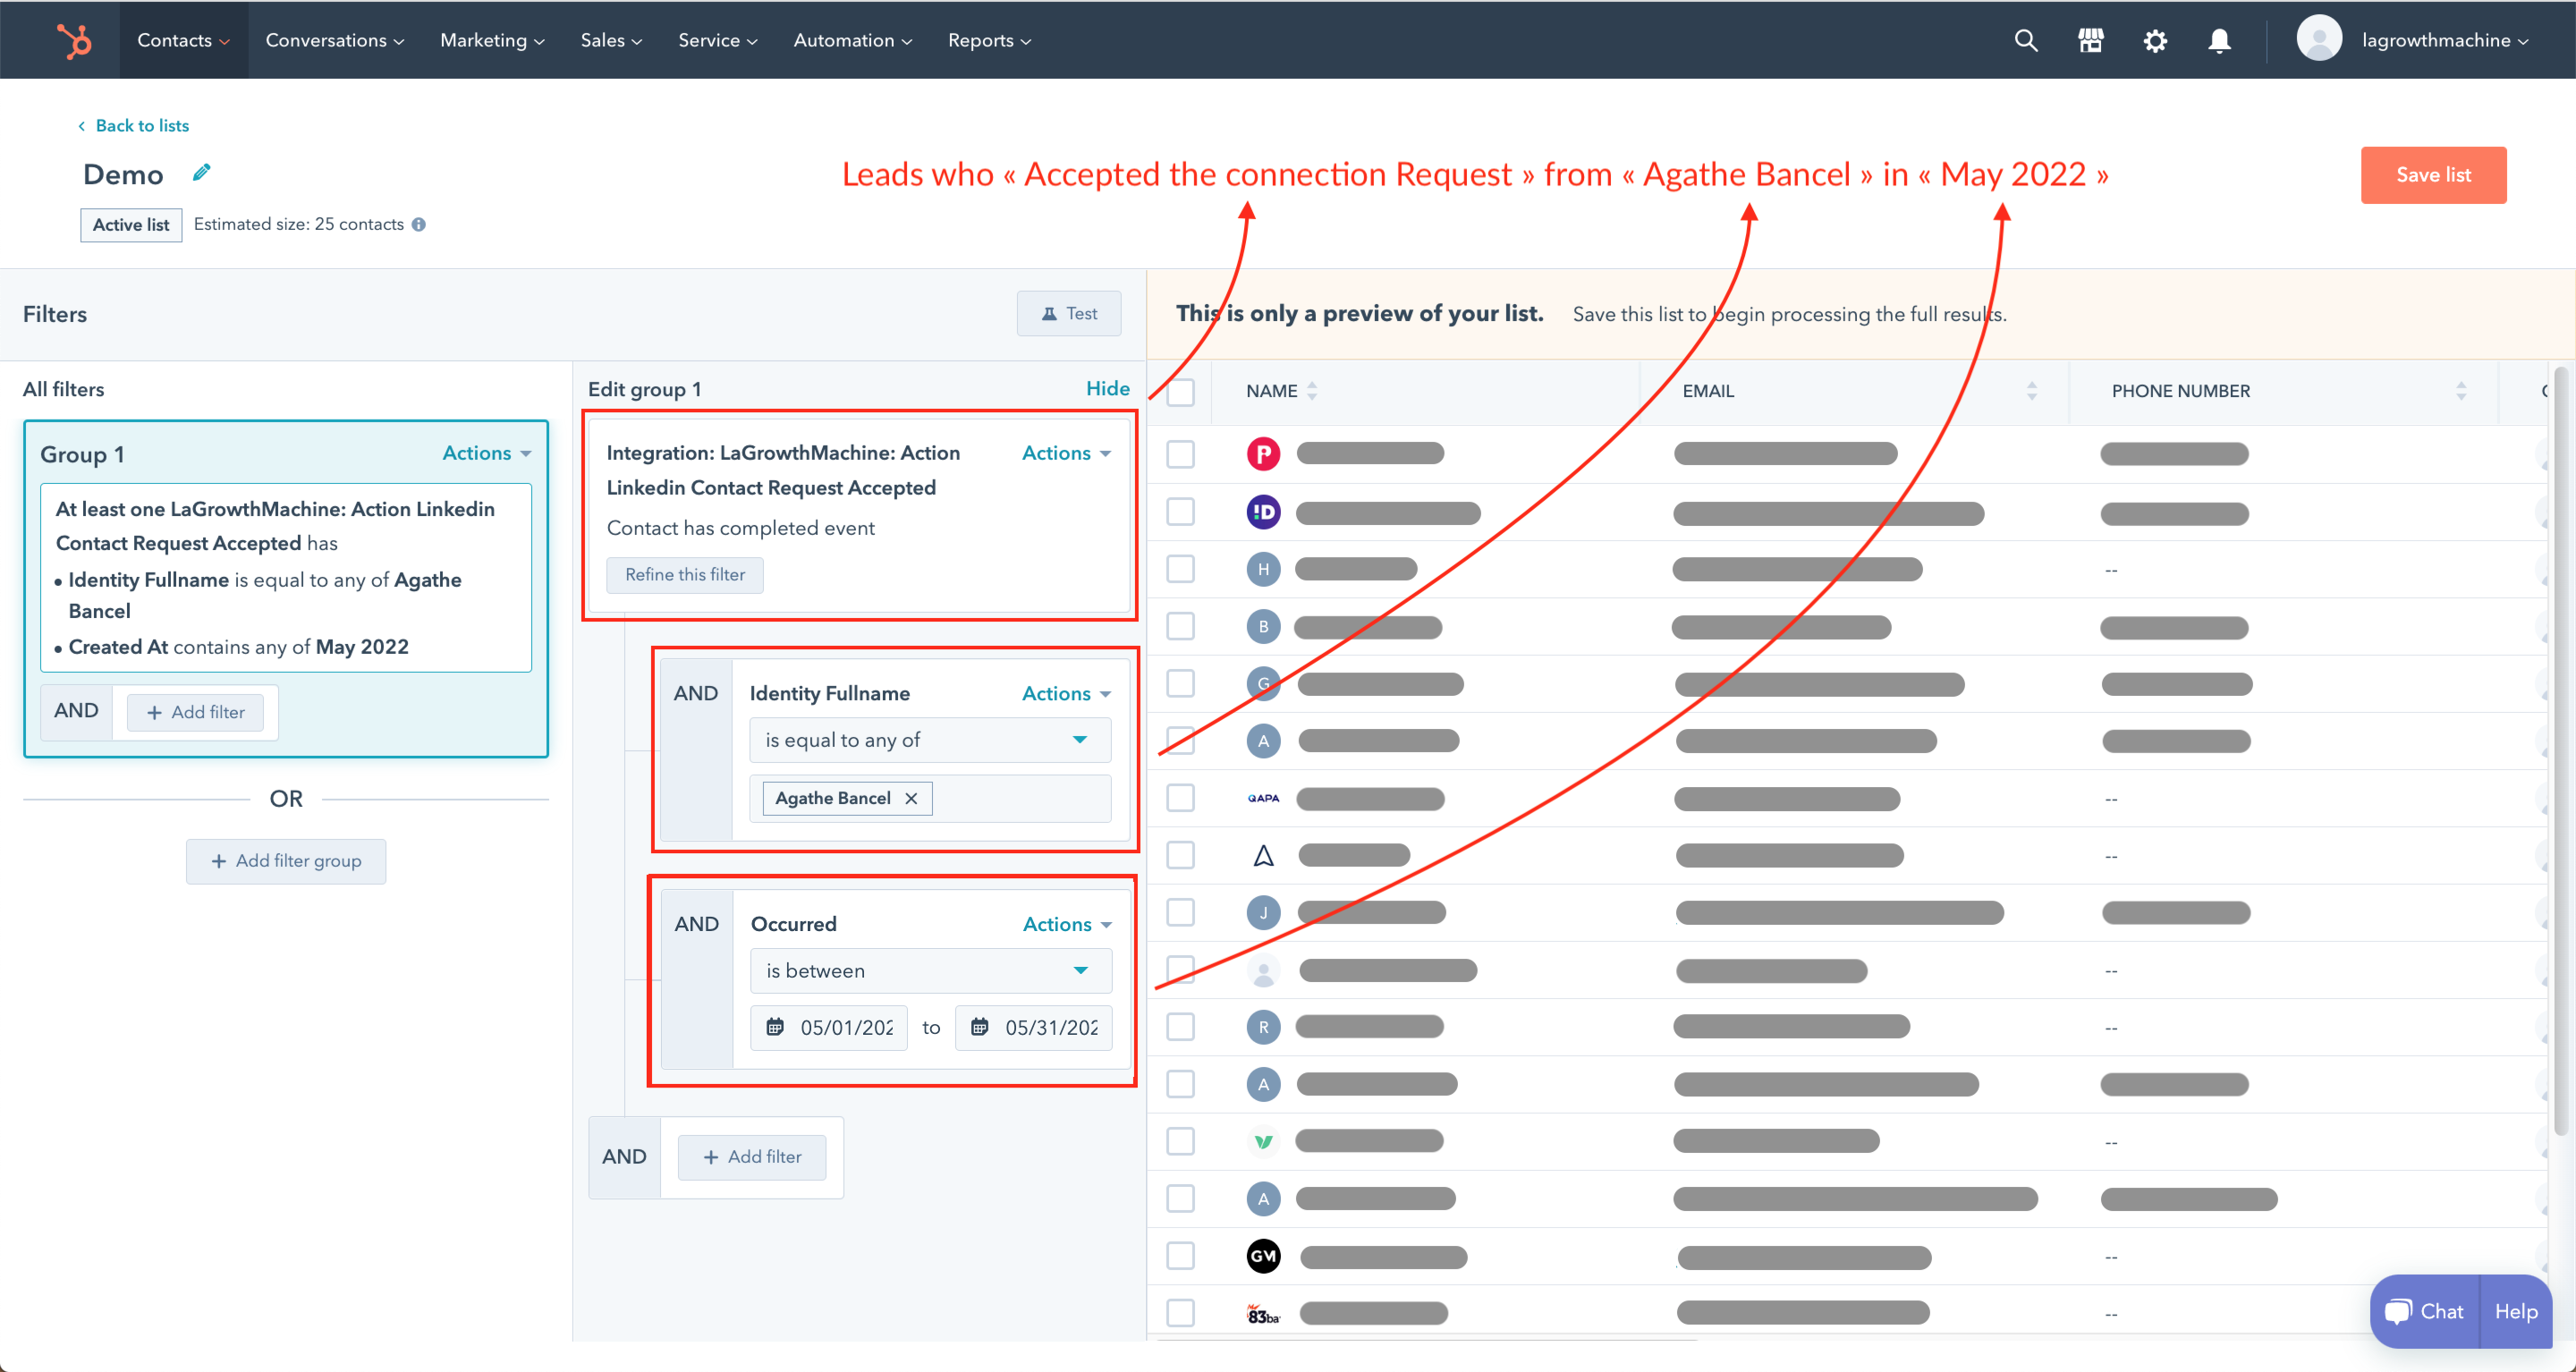The height and width of the screenshot is (1372, 2576).
Task: Click the table's vertical scrollbar
Action: point(2560,750)
